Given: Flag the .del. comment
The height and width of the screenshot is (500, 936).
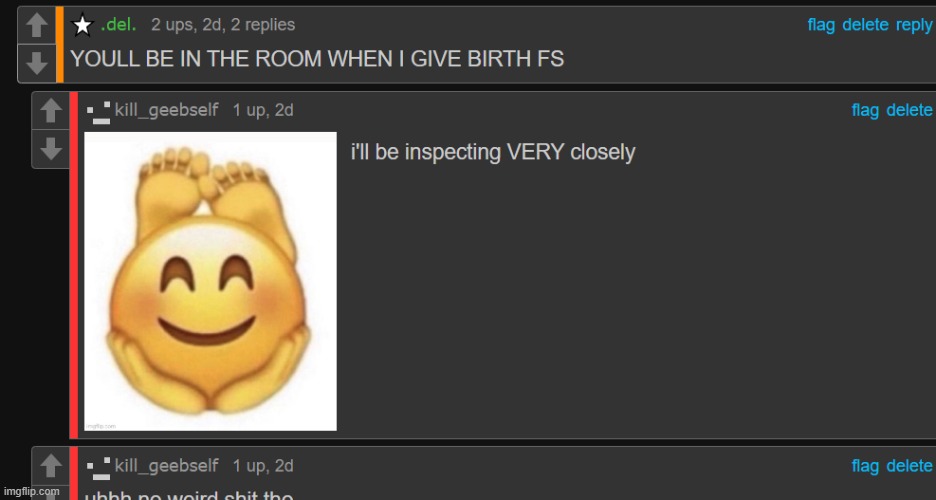Looking at the screenshot, I should click(x=821, y=25).
